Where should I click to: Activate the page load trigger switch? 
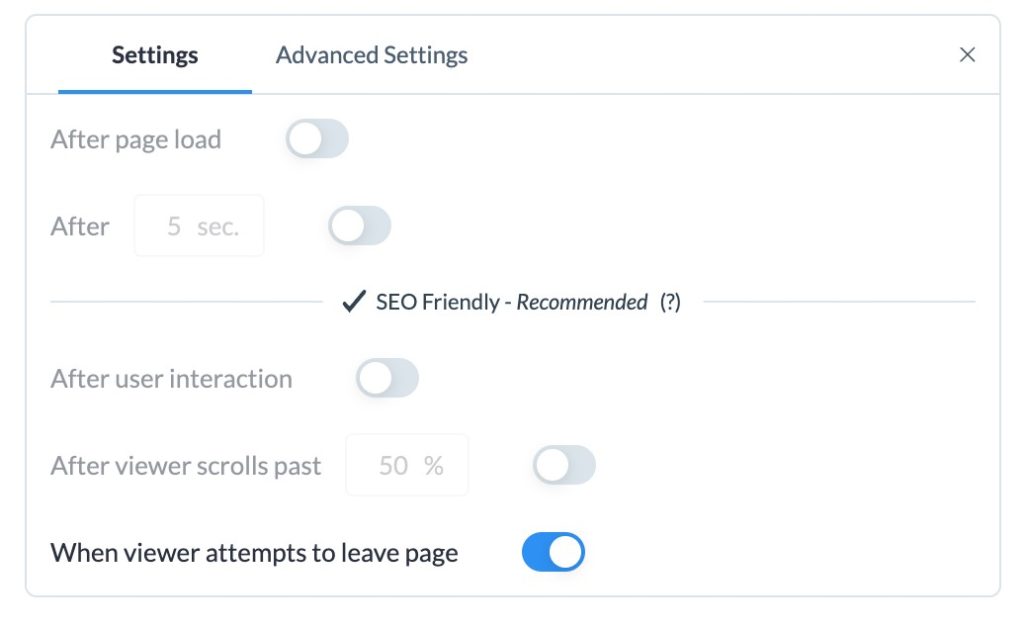316,139
